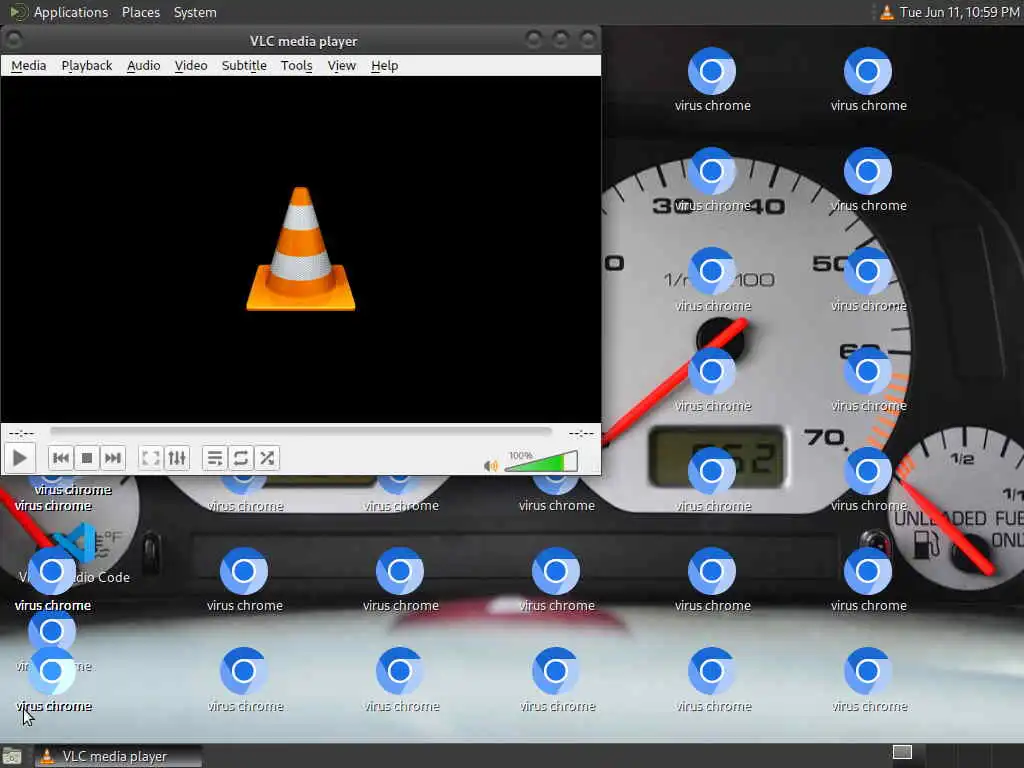Open the Subtitle menu
Screen dimensions: 1024x768
point(244,65)
